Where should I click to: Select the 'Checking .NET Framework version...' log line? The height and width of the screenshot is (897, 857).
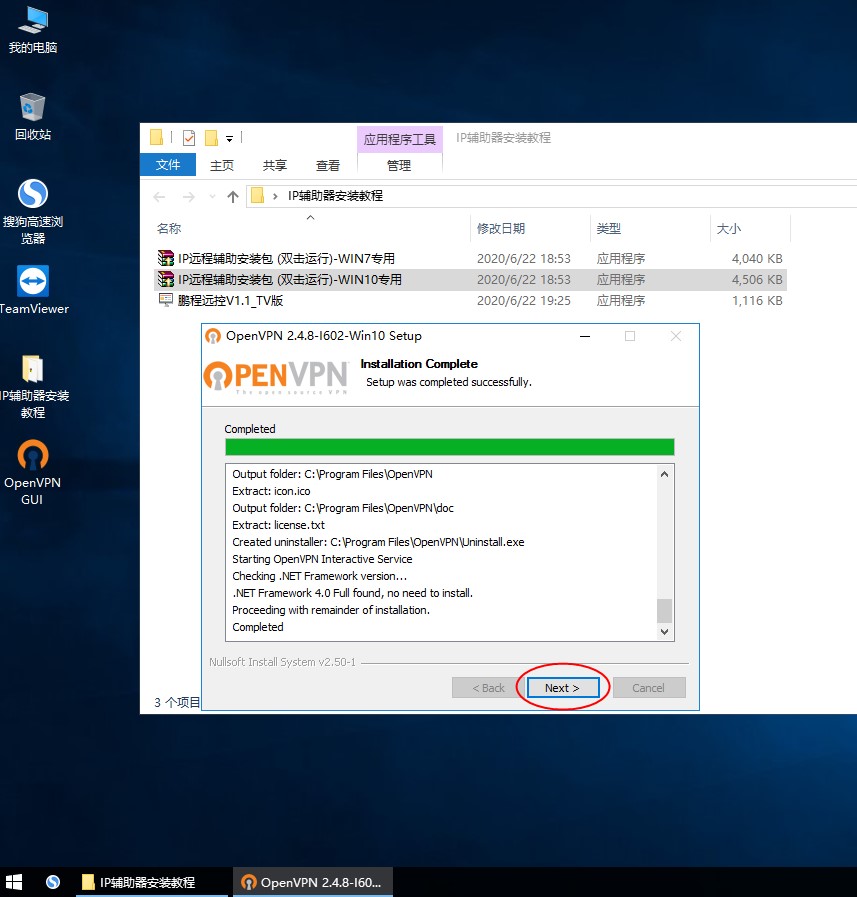coord(320,576)
